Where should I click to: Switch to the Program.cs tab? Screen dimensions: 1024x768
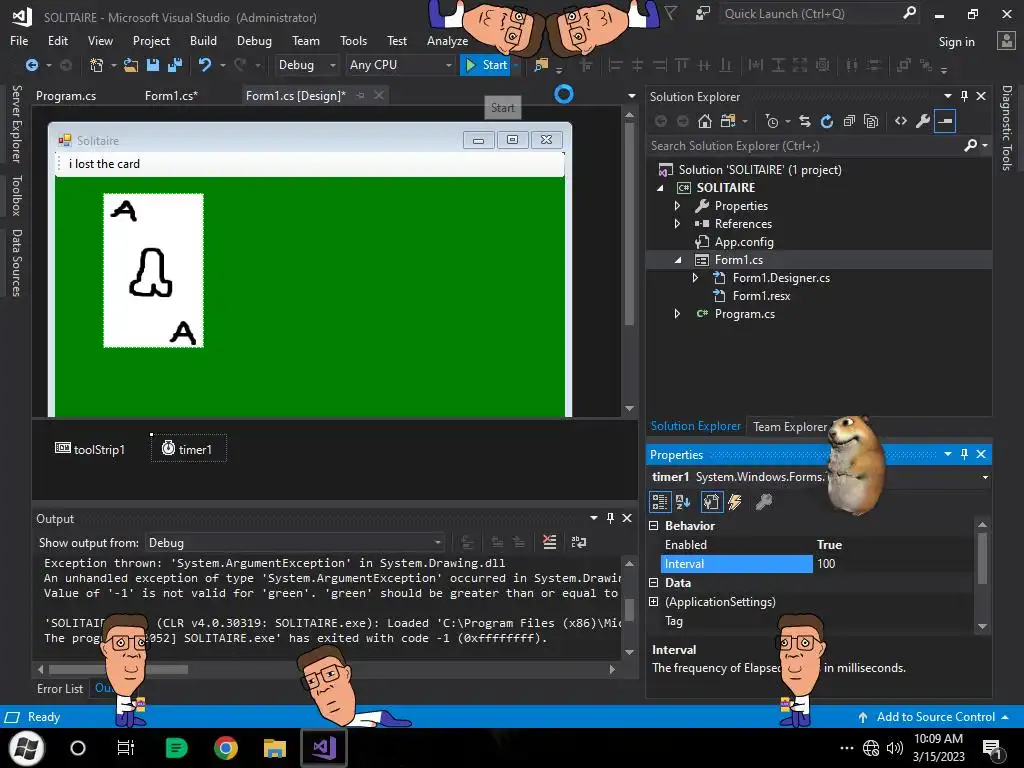click(66, 96)
